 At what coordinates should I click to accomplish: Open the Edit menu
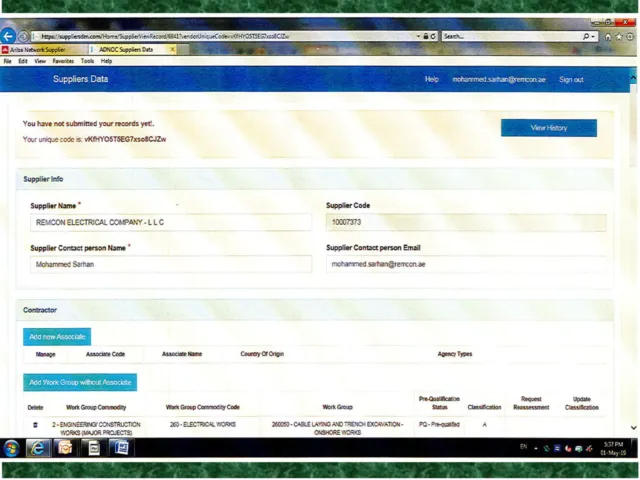(x=23, y=61)
